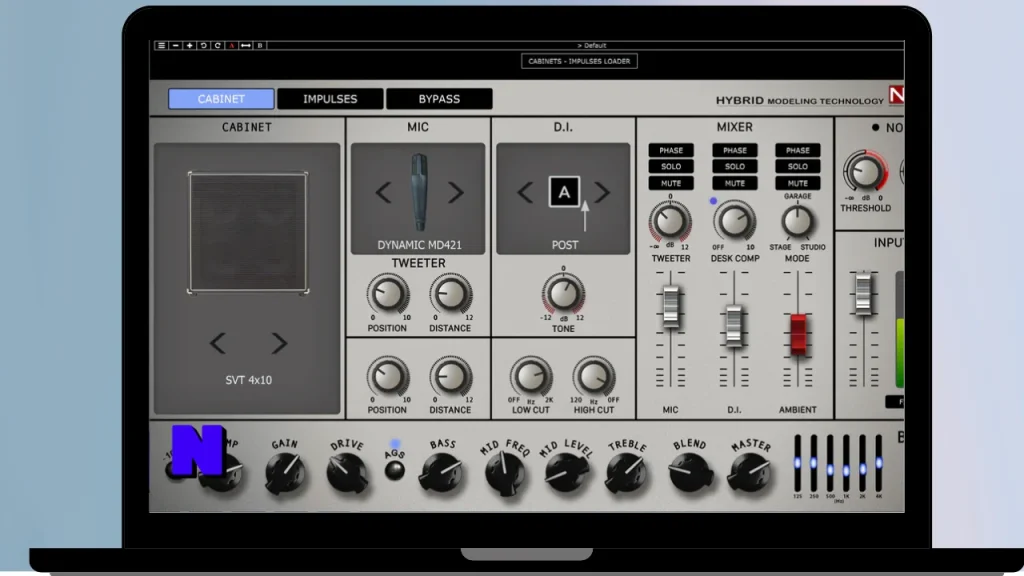1024x576 pixels.
Task: Switch to the IMPULSES tab
Action: pyautogui.click(x=330, y=99)
